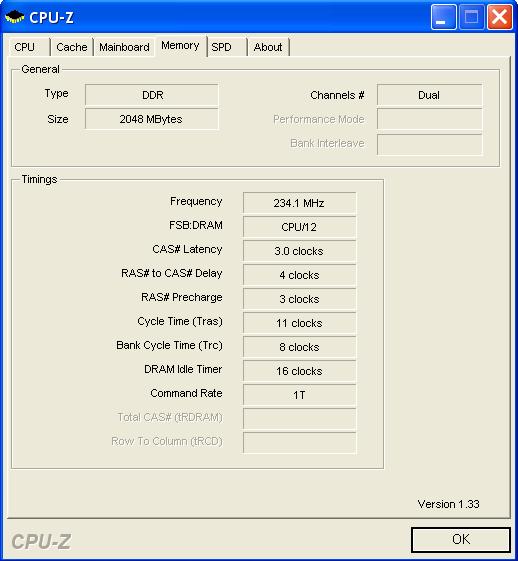Click the CPU-Z logo at bottom left
The height and width of the screenshot is (561, 518).
point(41,541)
